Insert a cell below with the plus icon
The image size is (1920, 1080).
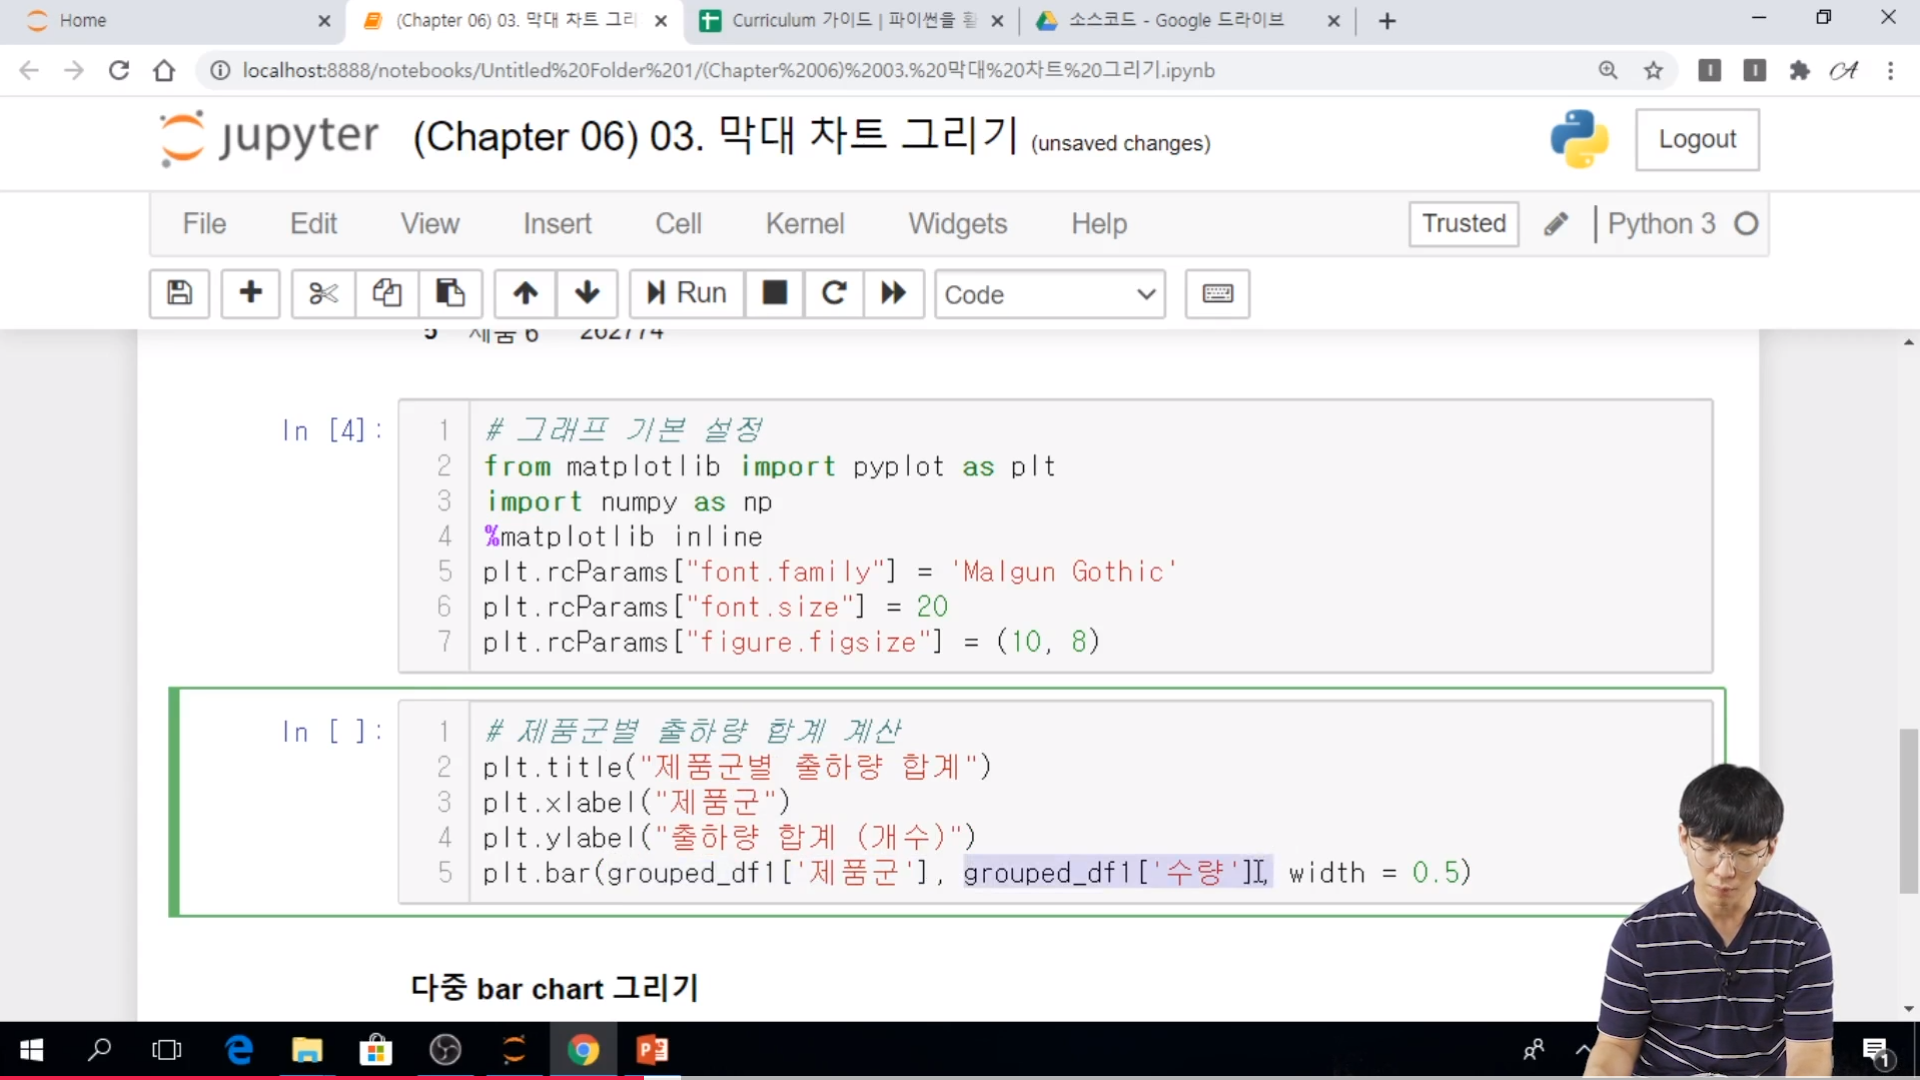point(250,293)
